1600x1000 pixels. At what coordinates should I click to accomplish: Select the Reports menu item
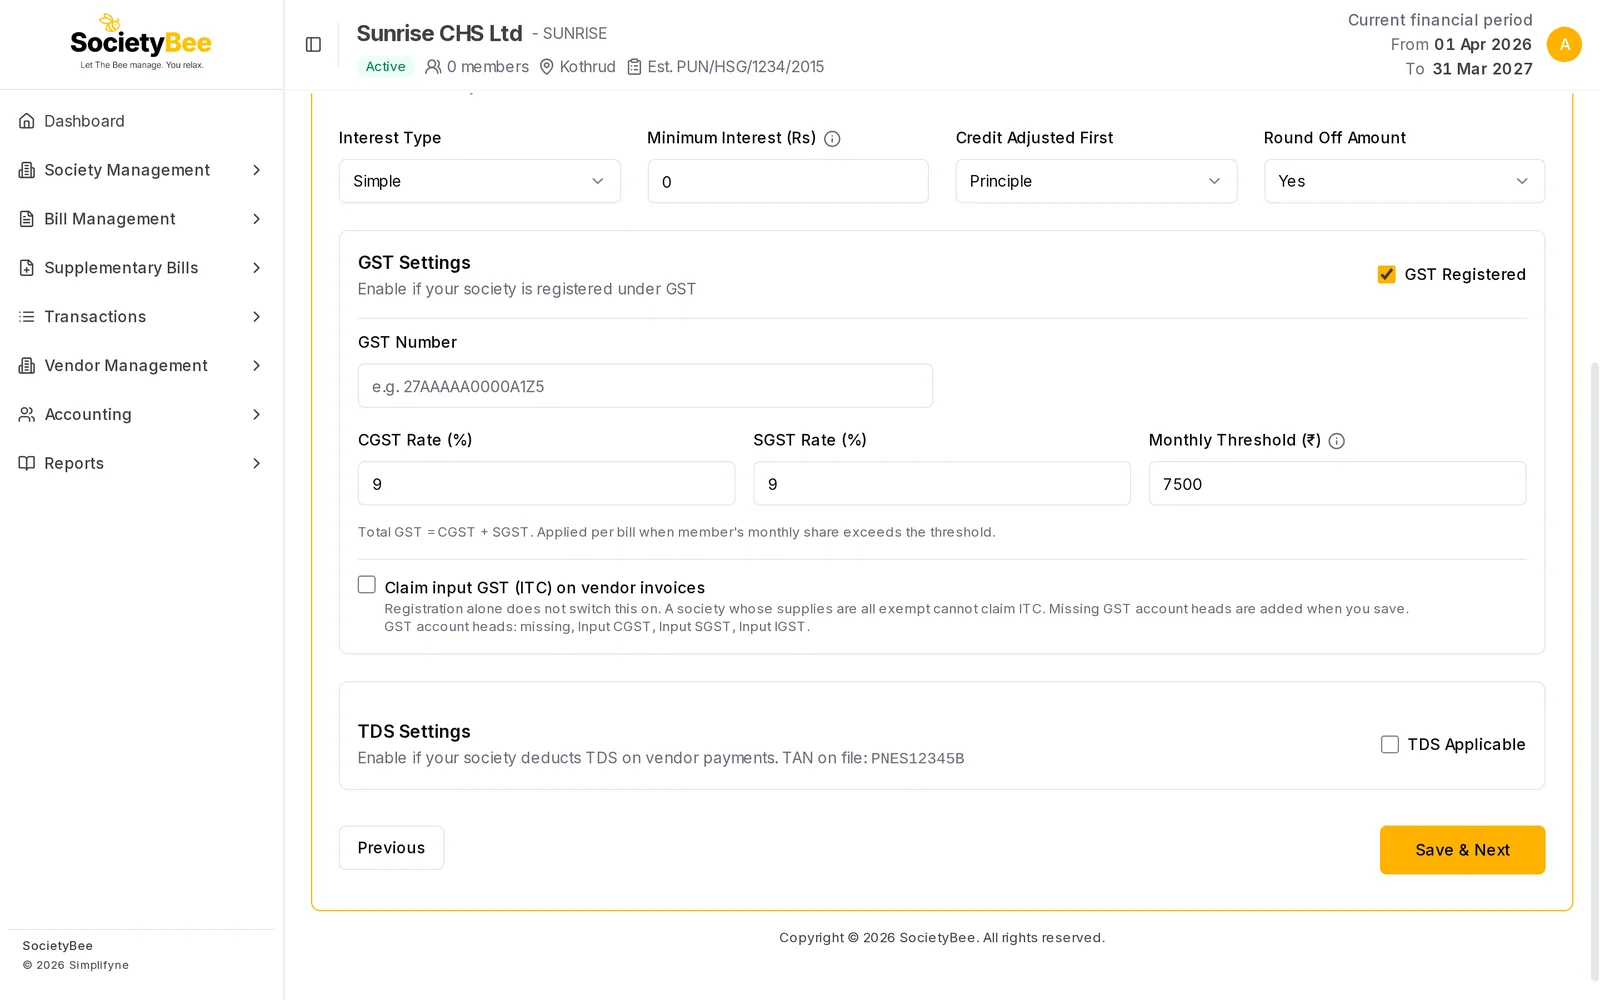pos(141,463)
